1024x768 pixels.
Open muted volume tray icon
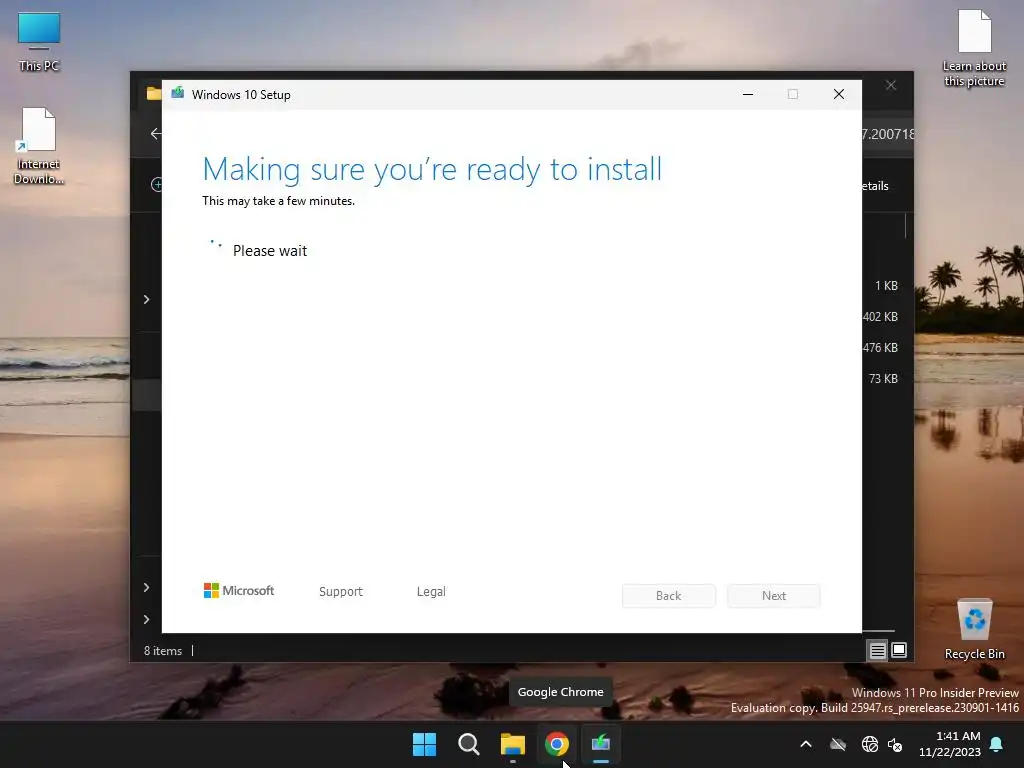(x=895, y=744)
